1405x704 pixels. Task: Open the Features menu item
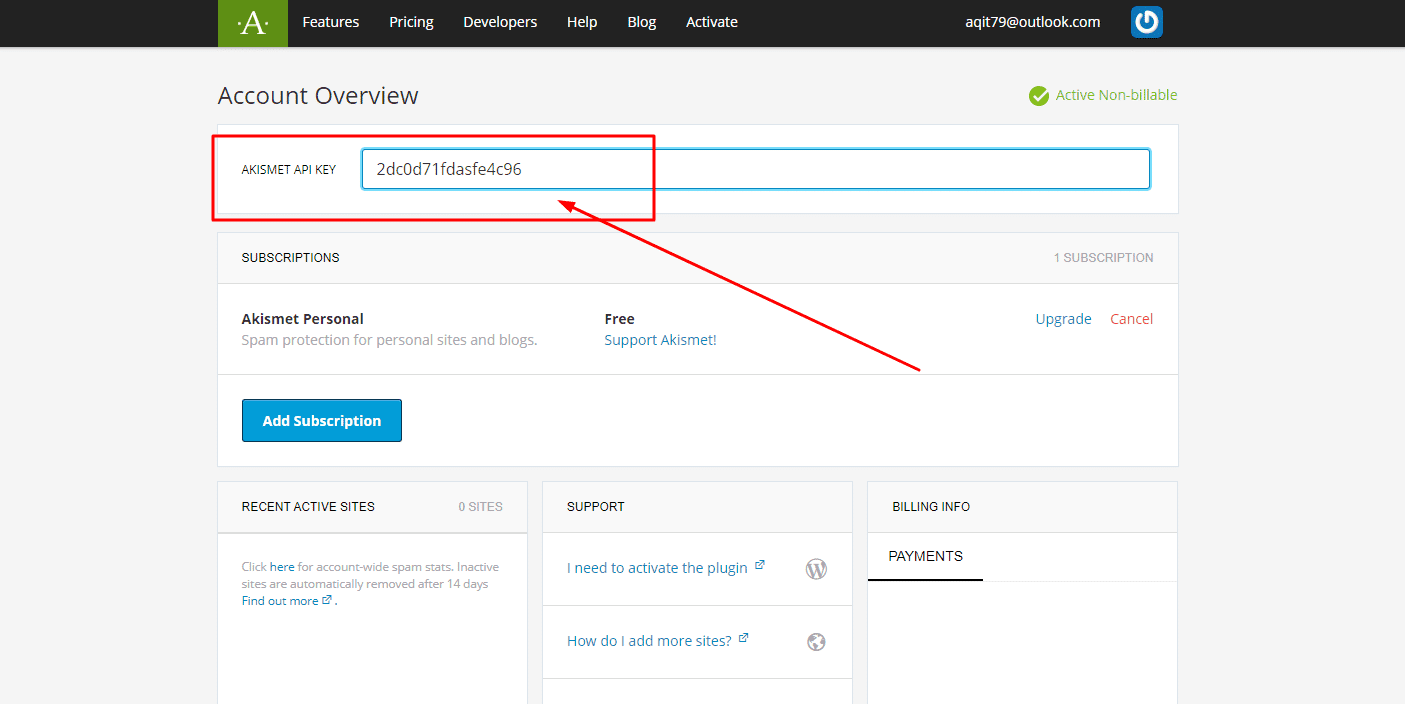(x=330, y=22)
